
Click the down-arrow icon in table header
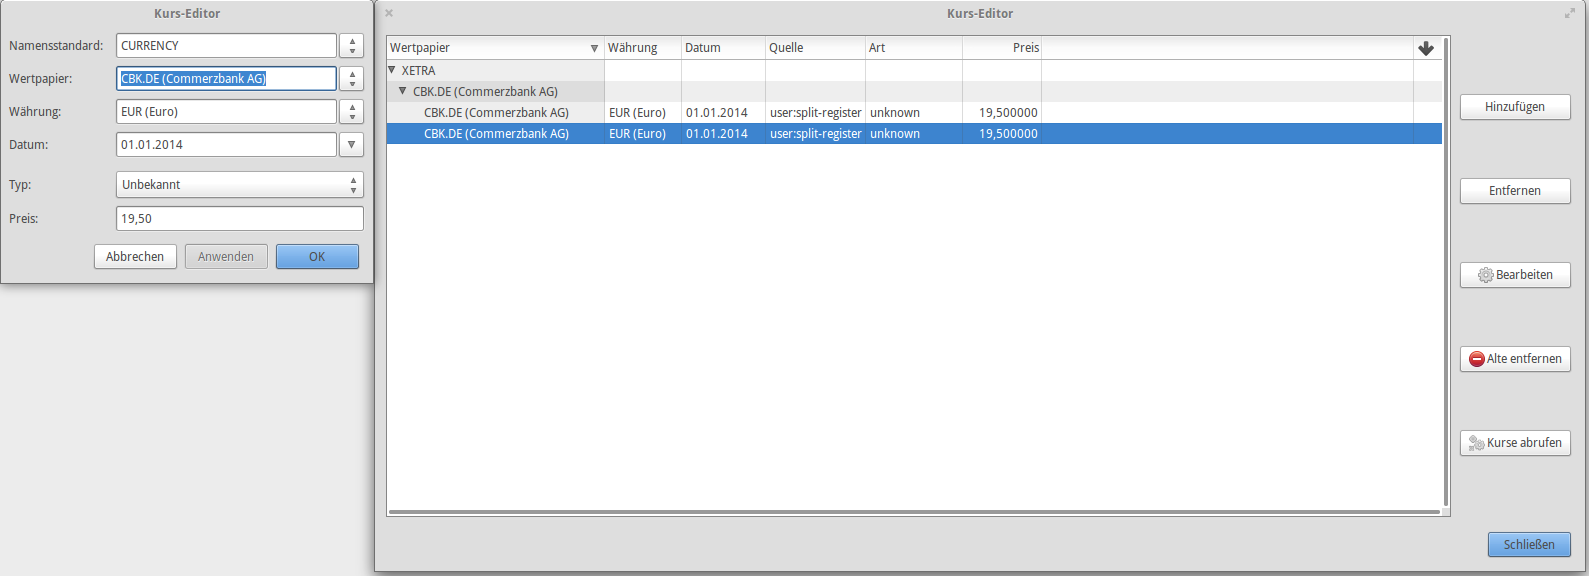point(1426,48)
